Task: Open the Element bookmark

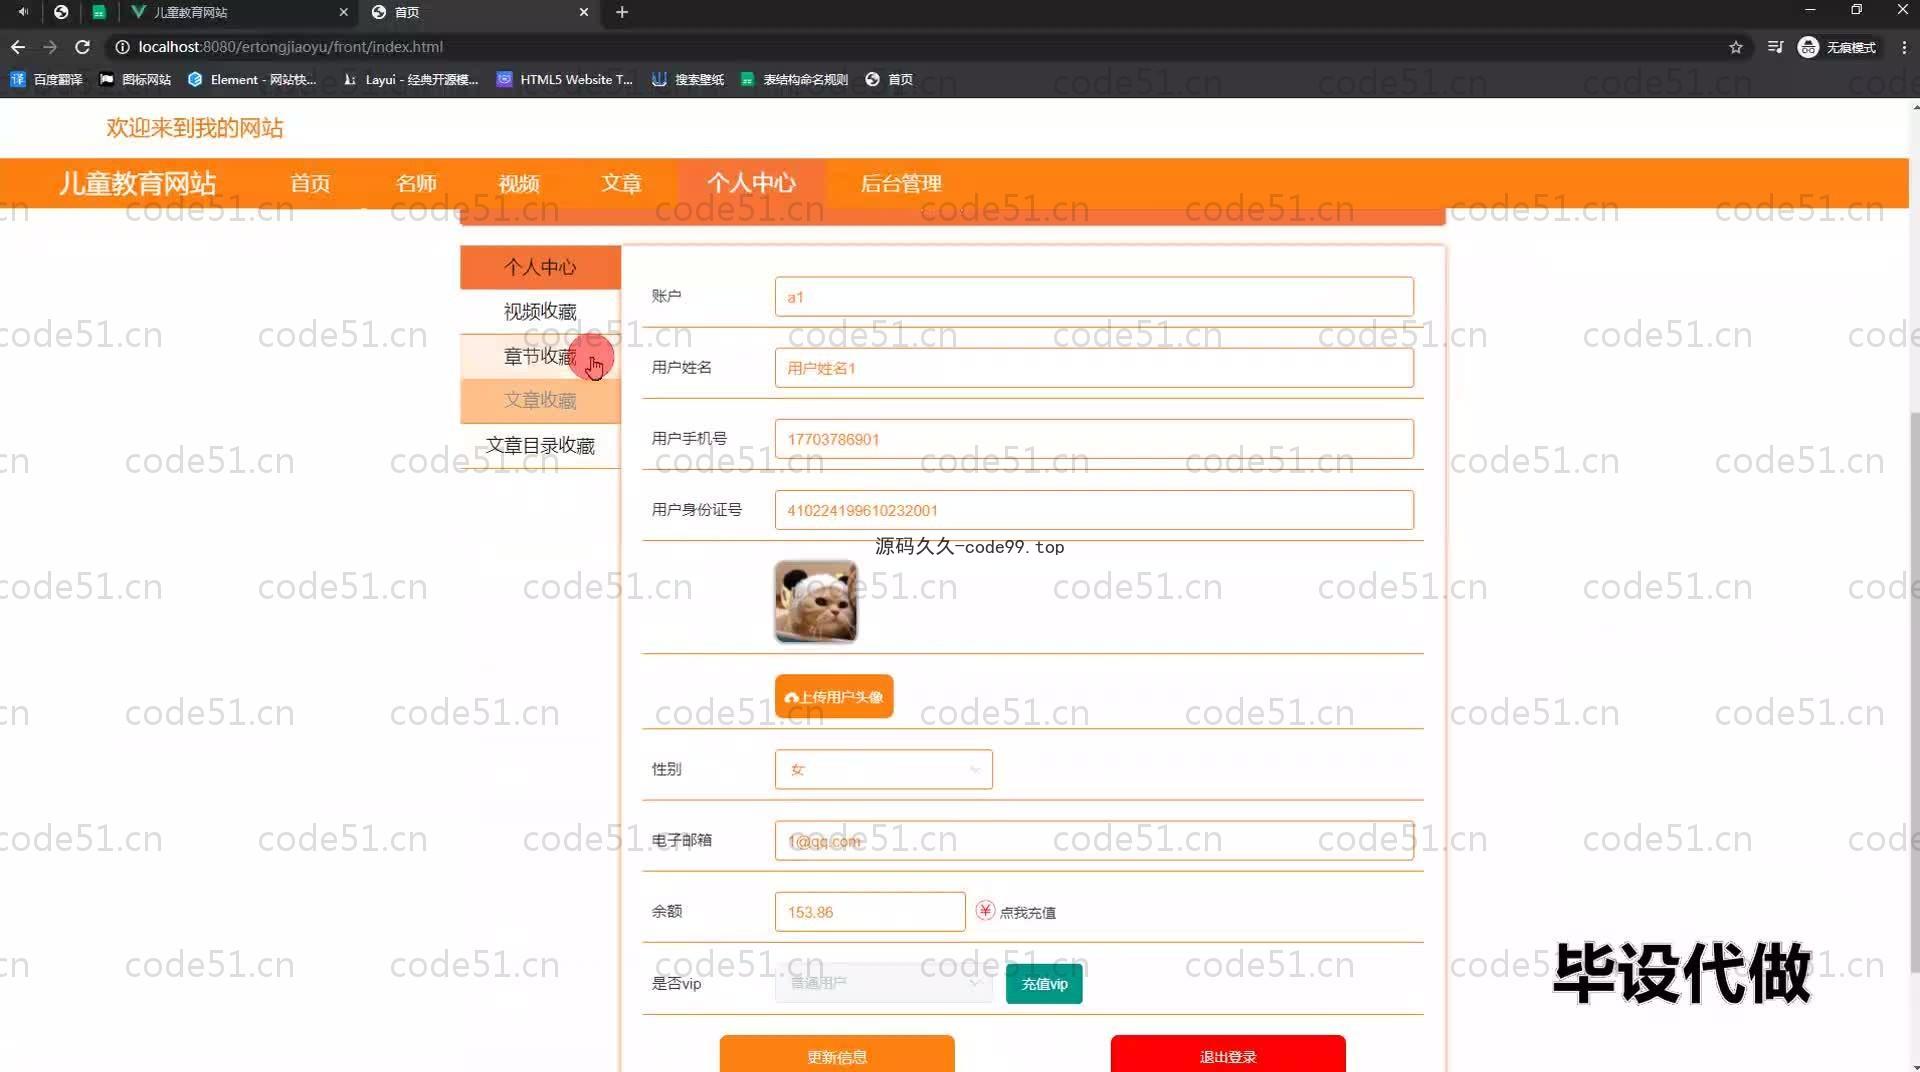Action: click(252, 79)
